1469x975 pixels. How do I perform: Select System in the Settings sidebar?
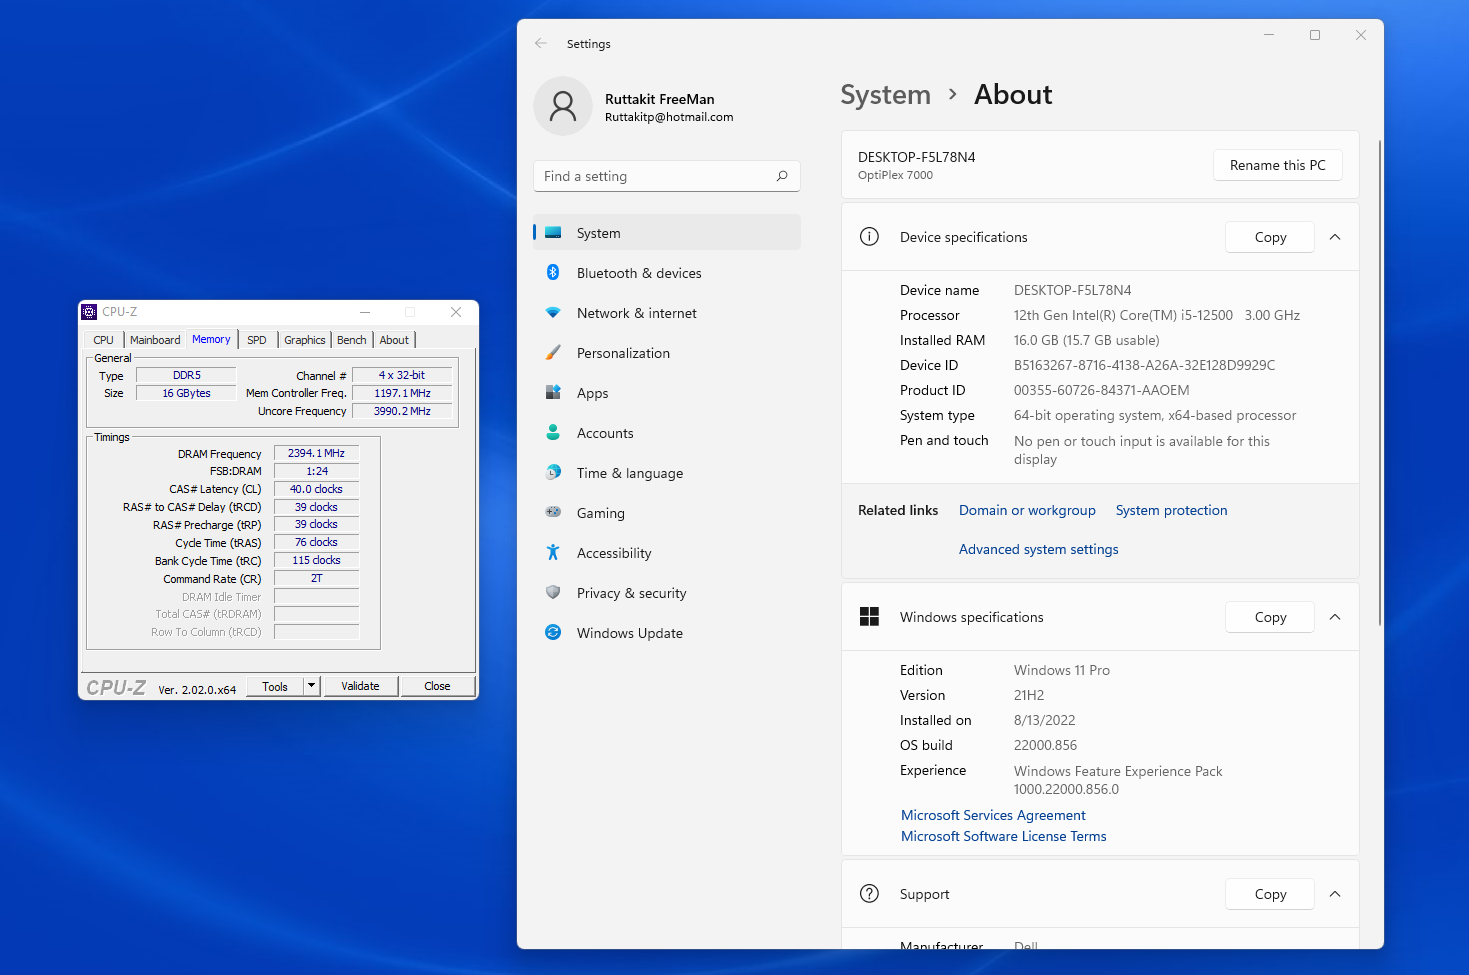click(x=667, y=233)
